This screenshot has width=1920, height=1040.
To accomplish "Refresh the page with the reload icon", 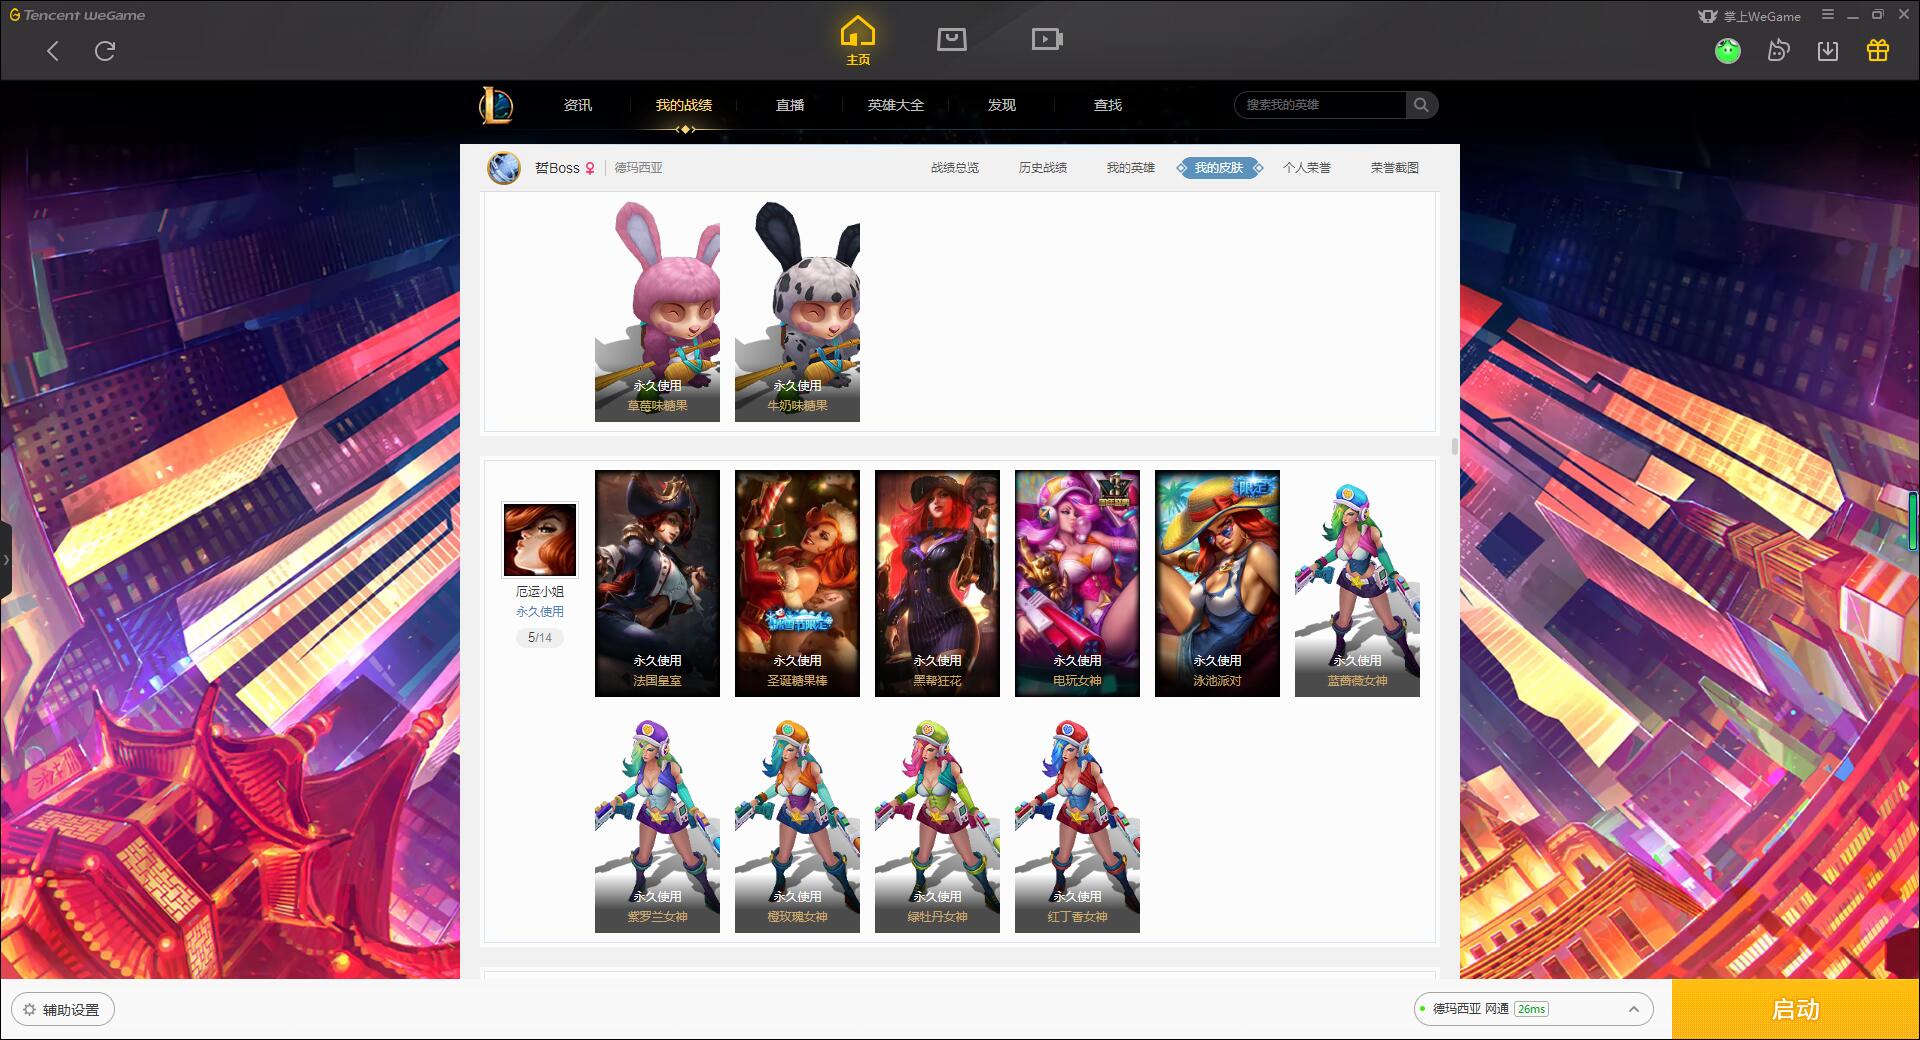I will (105, 51).
